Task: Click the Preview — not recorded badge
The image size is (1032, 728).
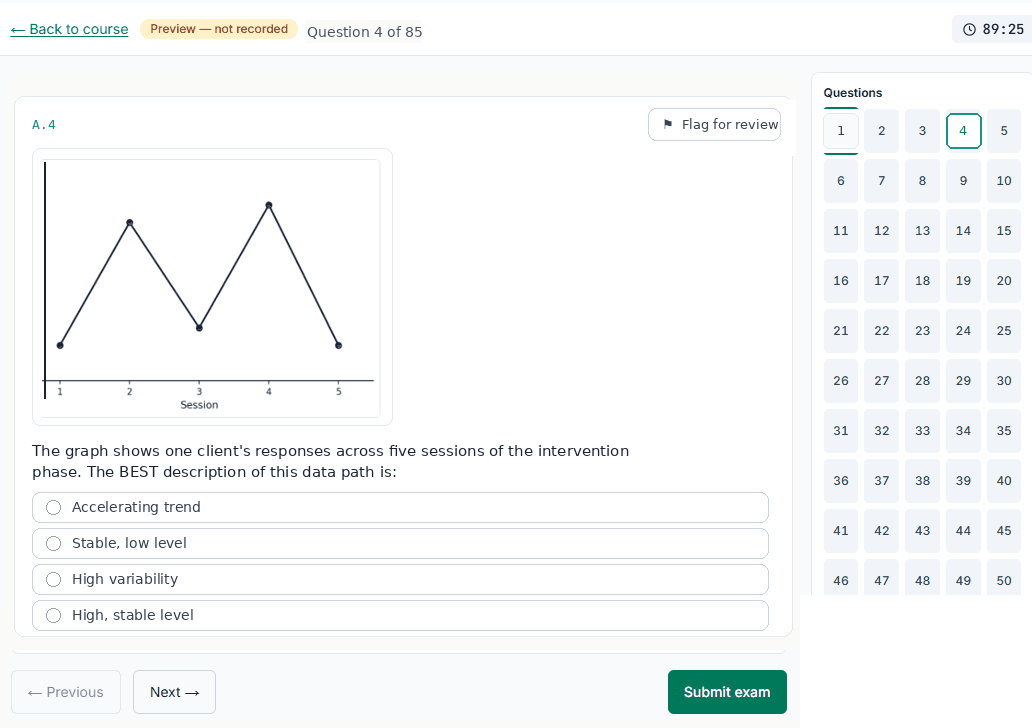Action: coord(219,29)
